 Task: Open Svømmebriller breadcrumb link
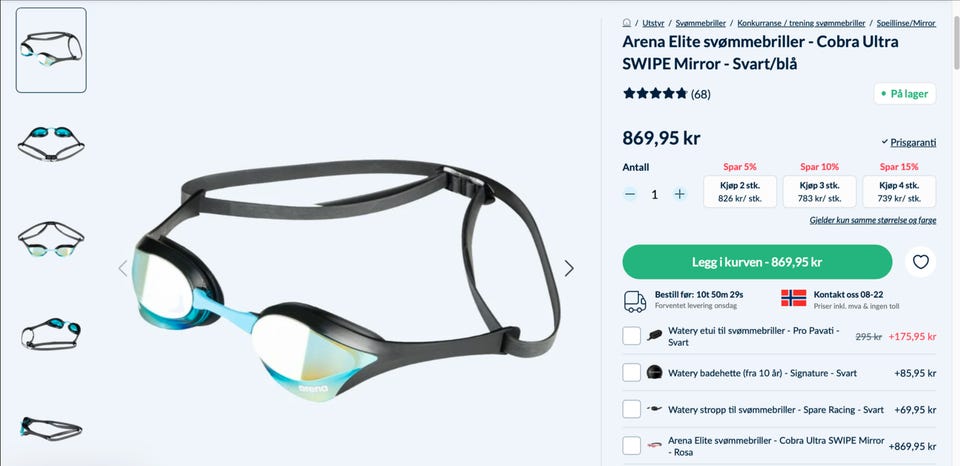pyautogui.click(x=700, y=23)
